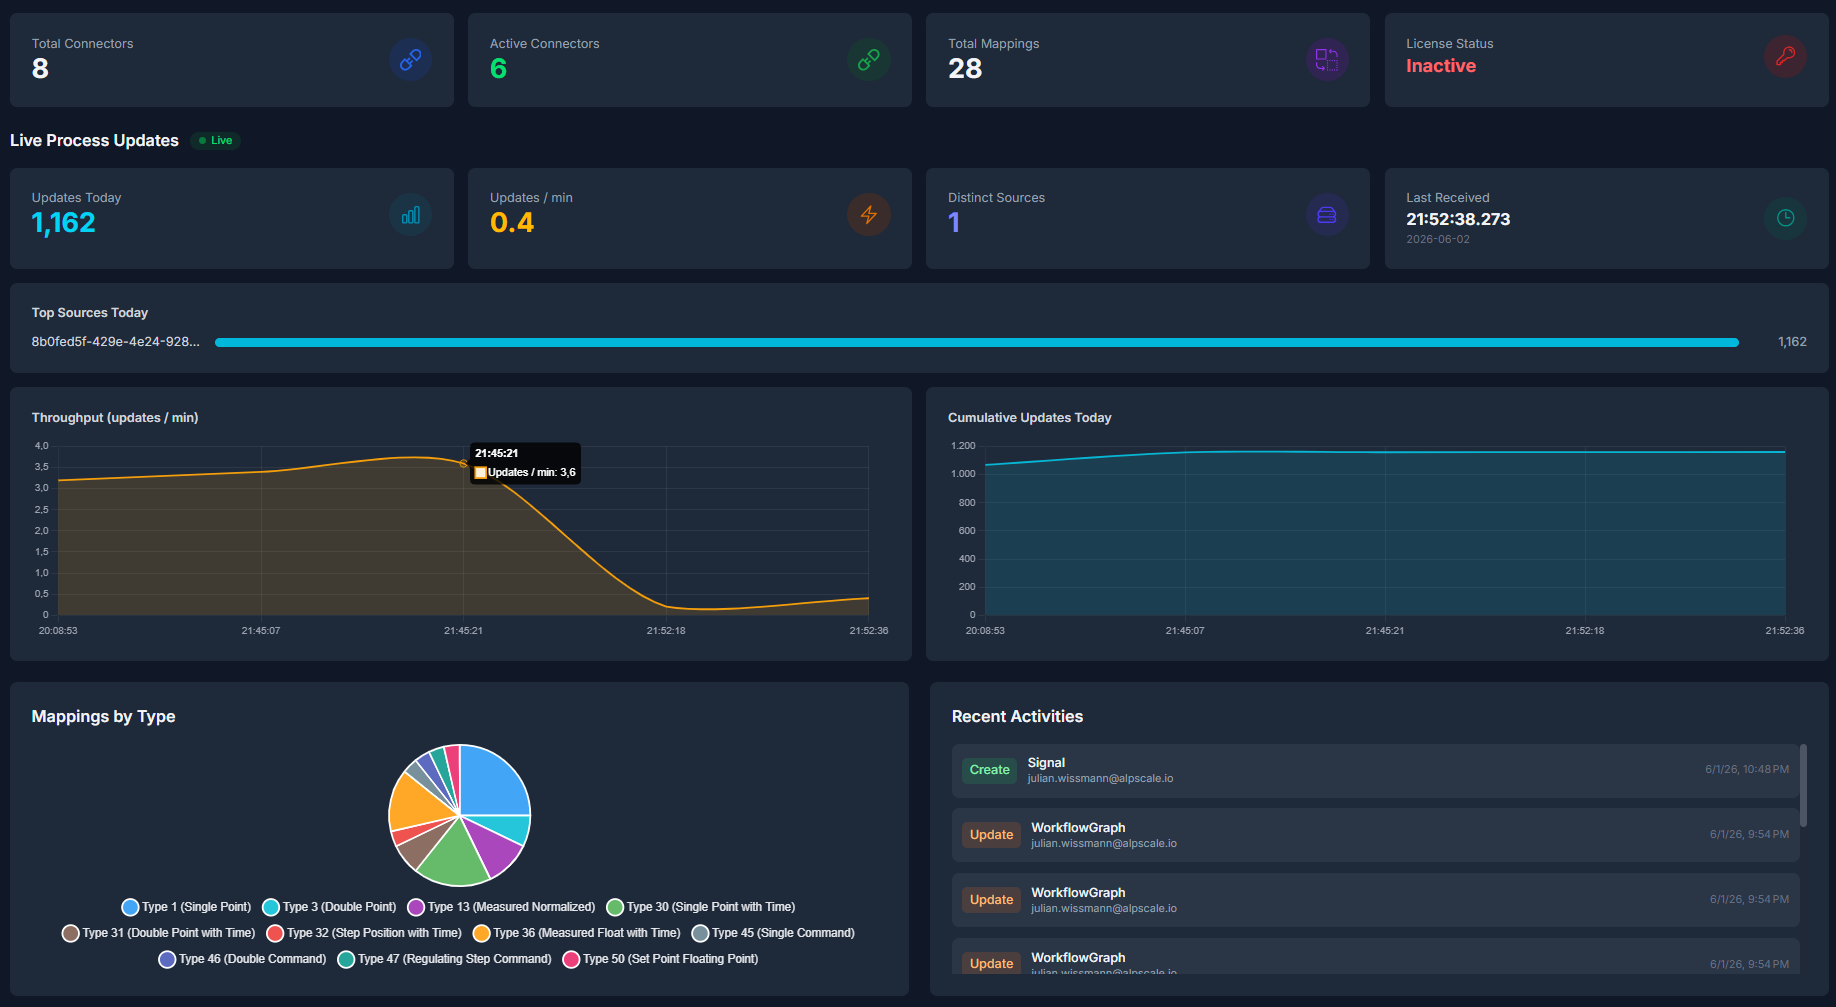Click the Recent Activities scrollbar
Viewport: 1836px width, 1007px height.
click(x=1803, y=785)
